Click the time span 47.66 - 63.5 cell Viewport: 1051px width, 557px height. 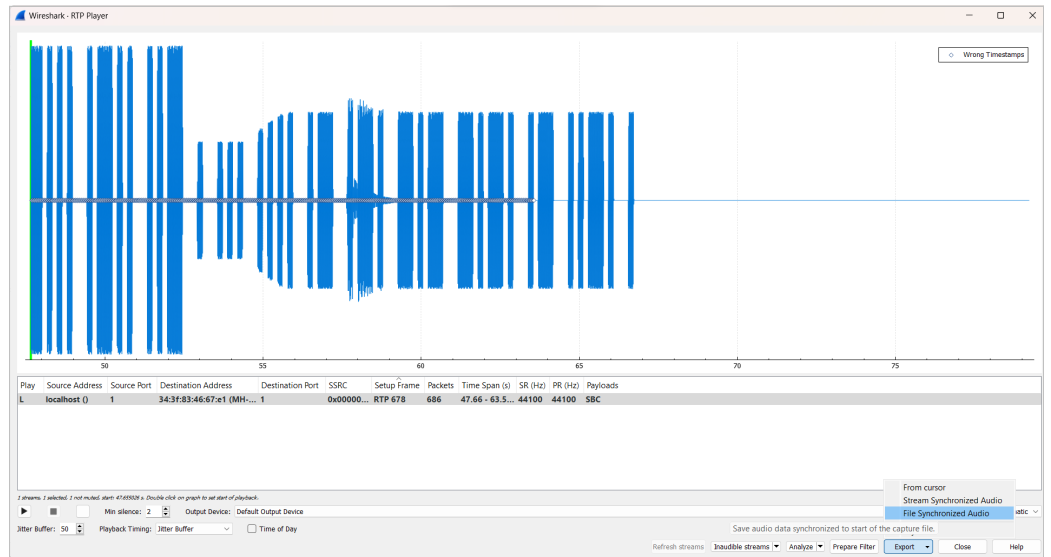pos(486,399)
